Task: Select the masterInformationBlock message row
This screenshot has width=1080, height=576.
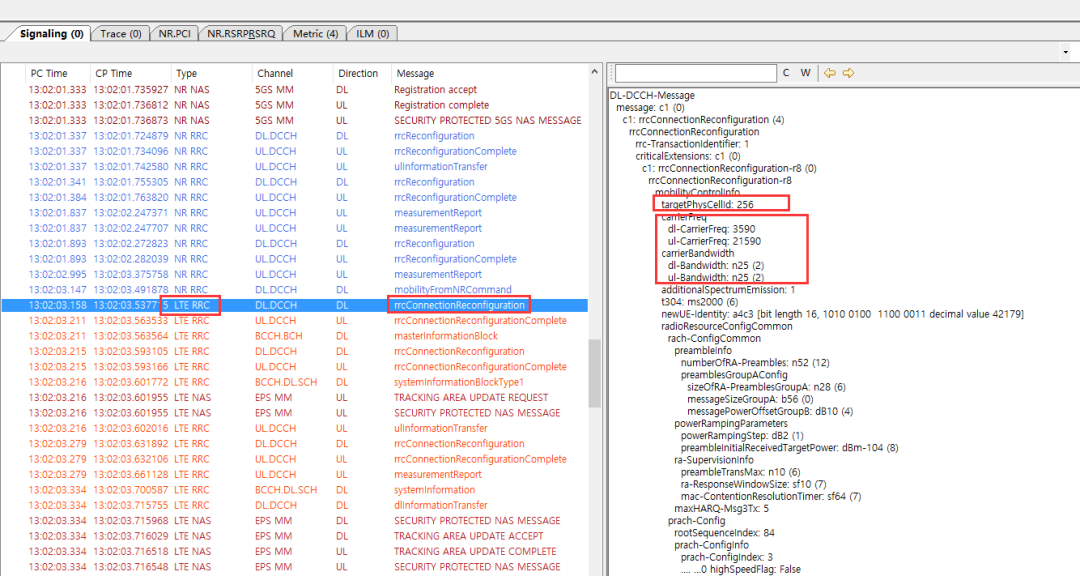Action: point(295,336)
